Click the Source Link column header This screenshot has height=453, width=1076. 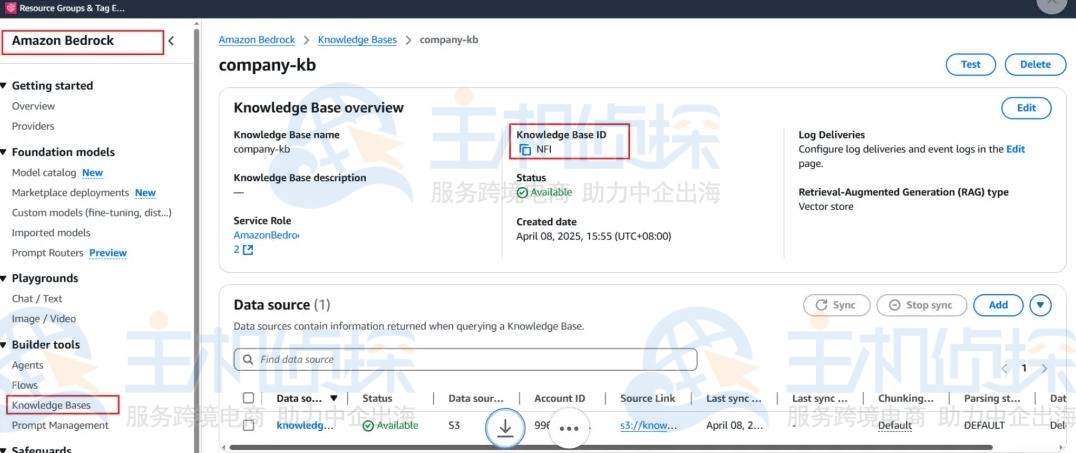648,398
